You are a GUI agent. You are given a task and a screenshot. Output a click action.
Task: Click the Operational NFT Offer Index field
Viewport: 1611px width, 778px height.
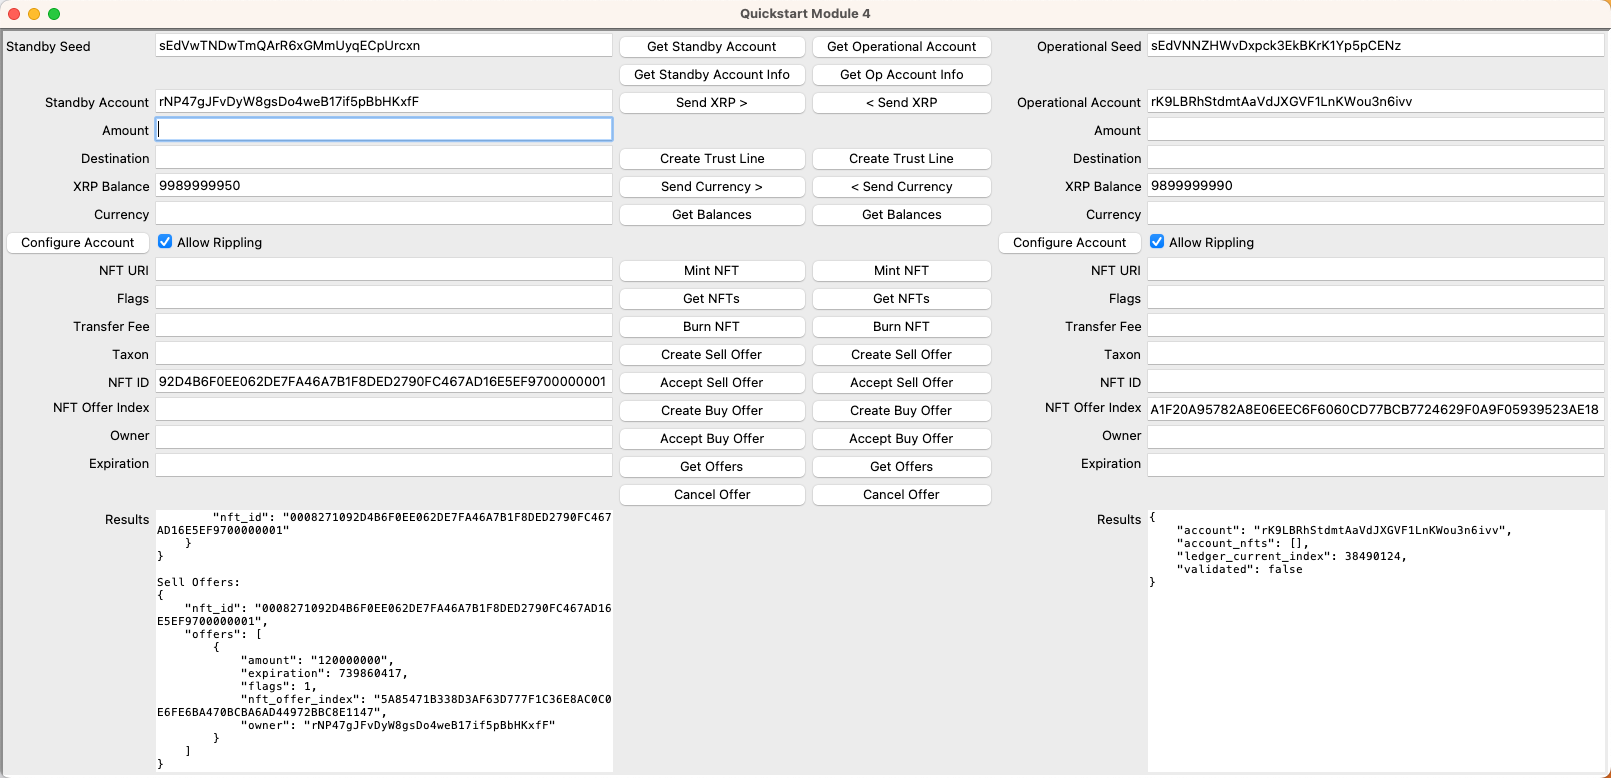pyautogui.click(x=1375, y=409)
